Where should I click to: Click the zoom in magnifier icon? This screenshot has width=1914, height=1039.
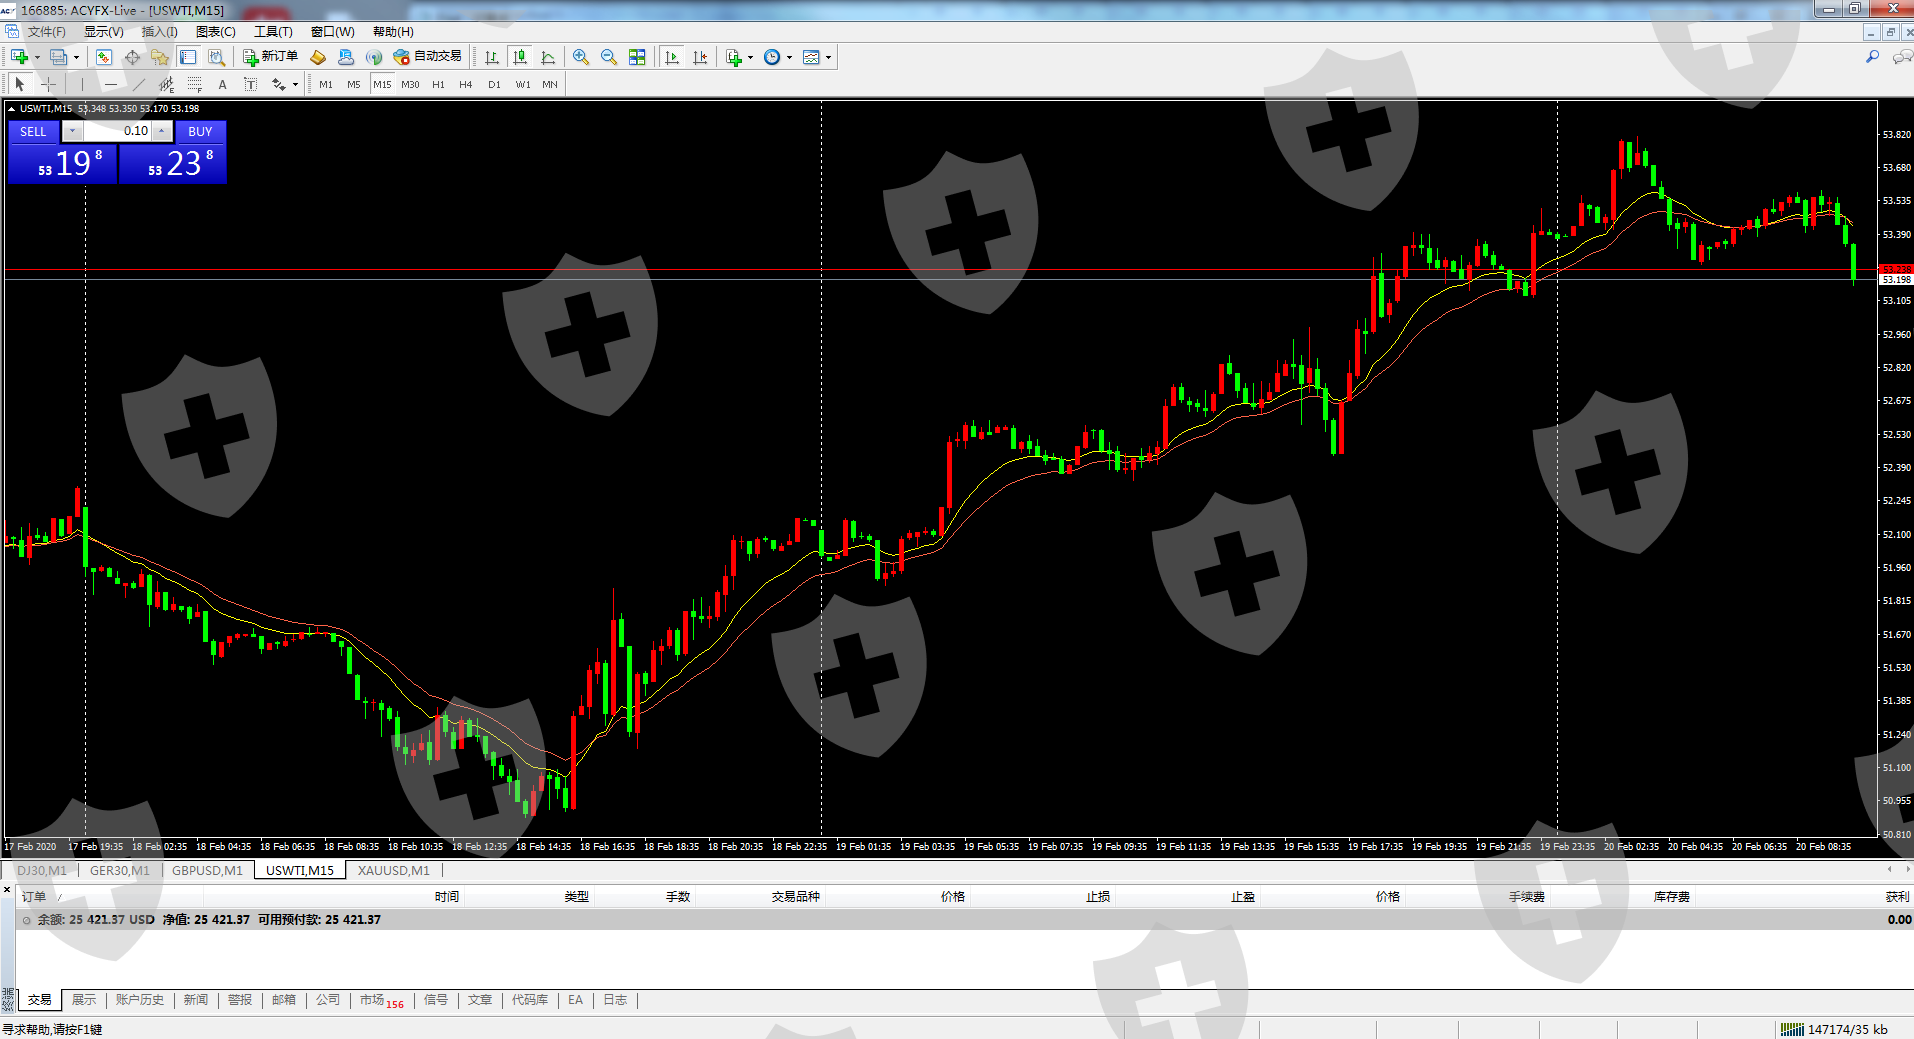[x=580, y=57]
